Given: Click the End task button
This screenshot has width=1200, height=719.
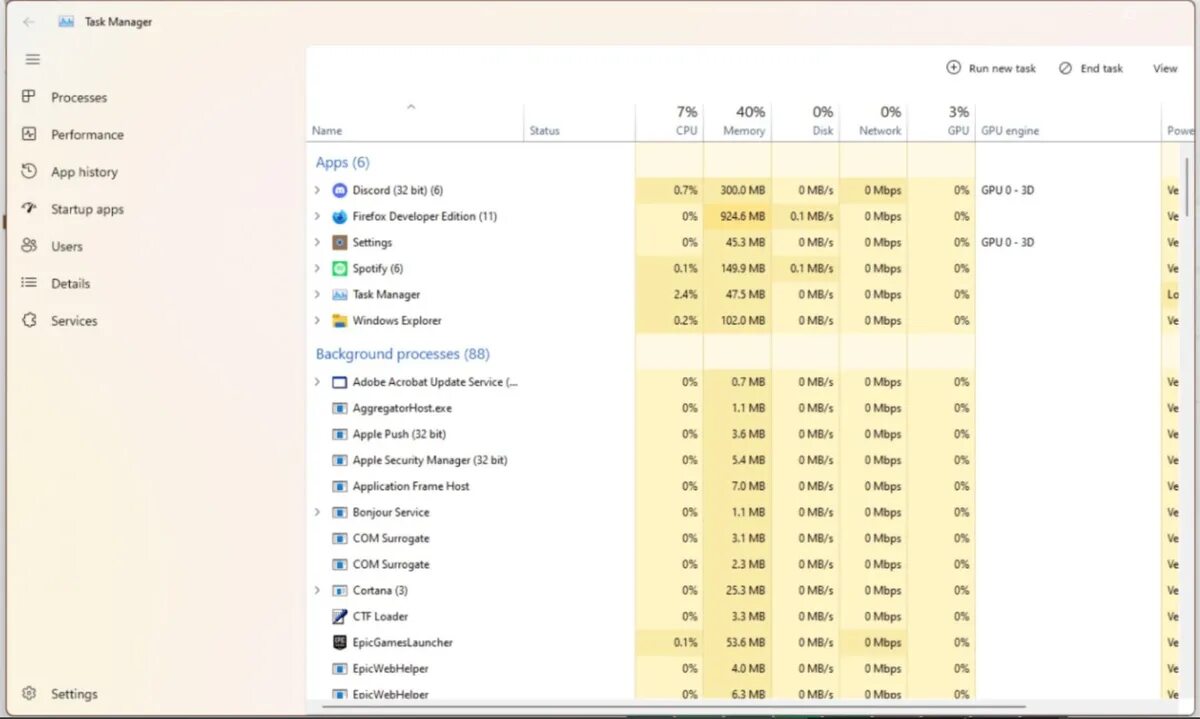Looking at the screenshot, I should click(1090, 68).
